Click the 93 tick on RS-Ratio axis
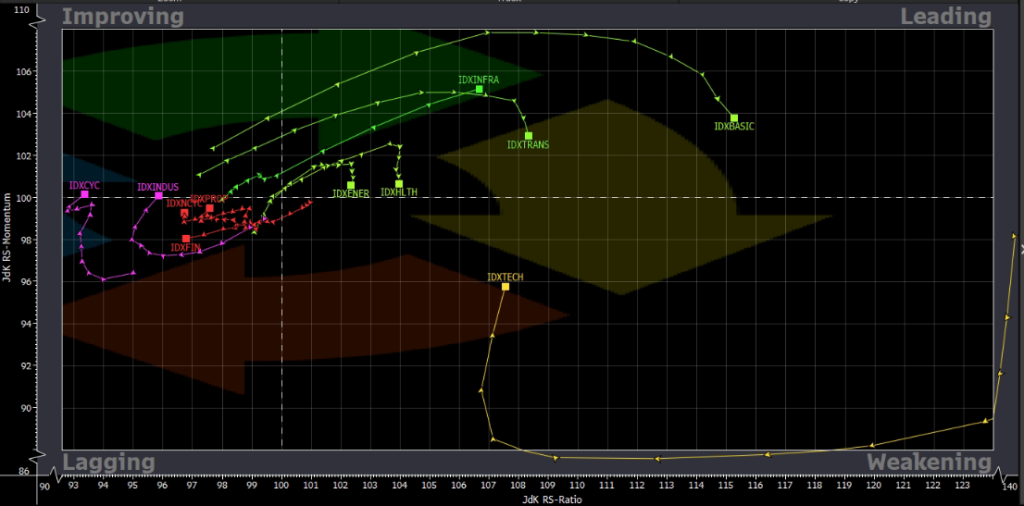This screenshot has width=1024, height=506. click(74, 486)
